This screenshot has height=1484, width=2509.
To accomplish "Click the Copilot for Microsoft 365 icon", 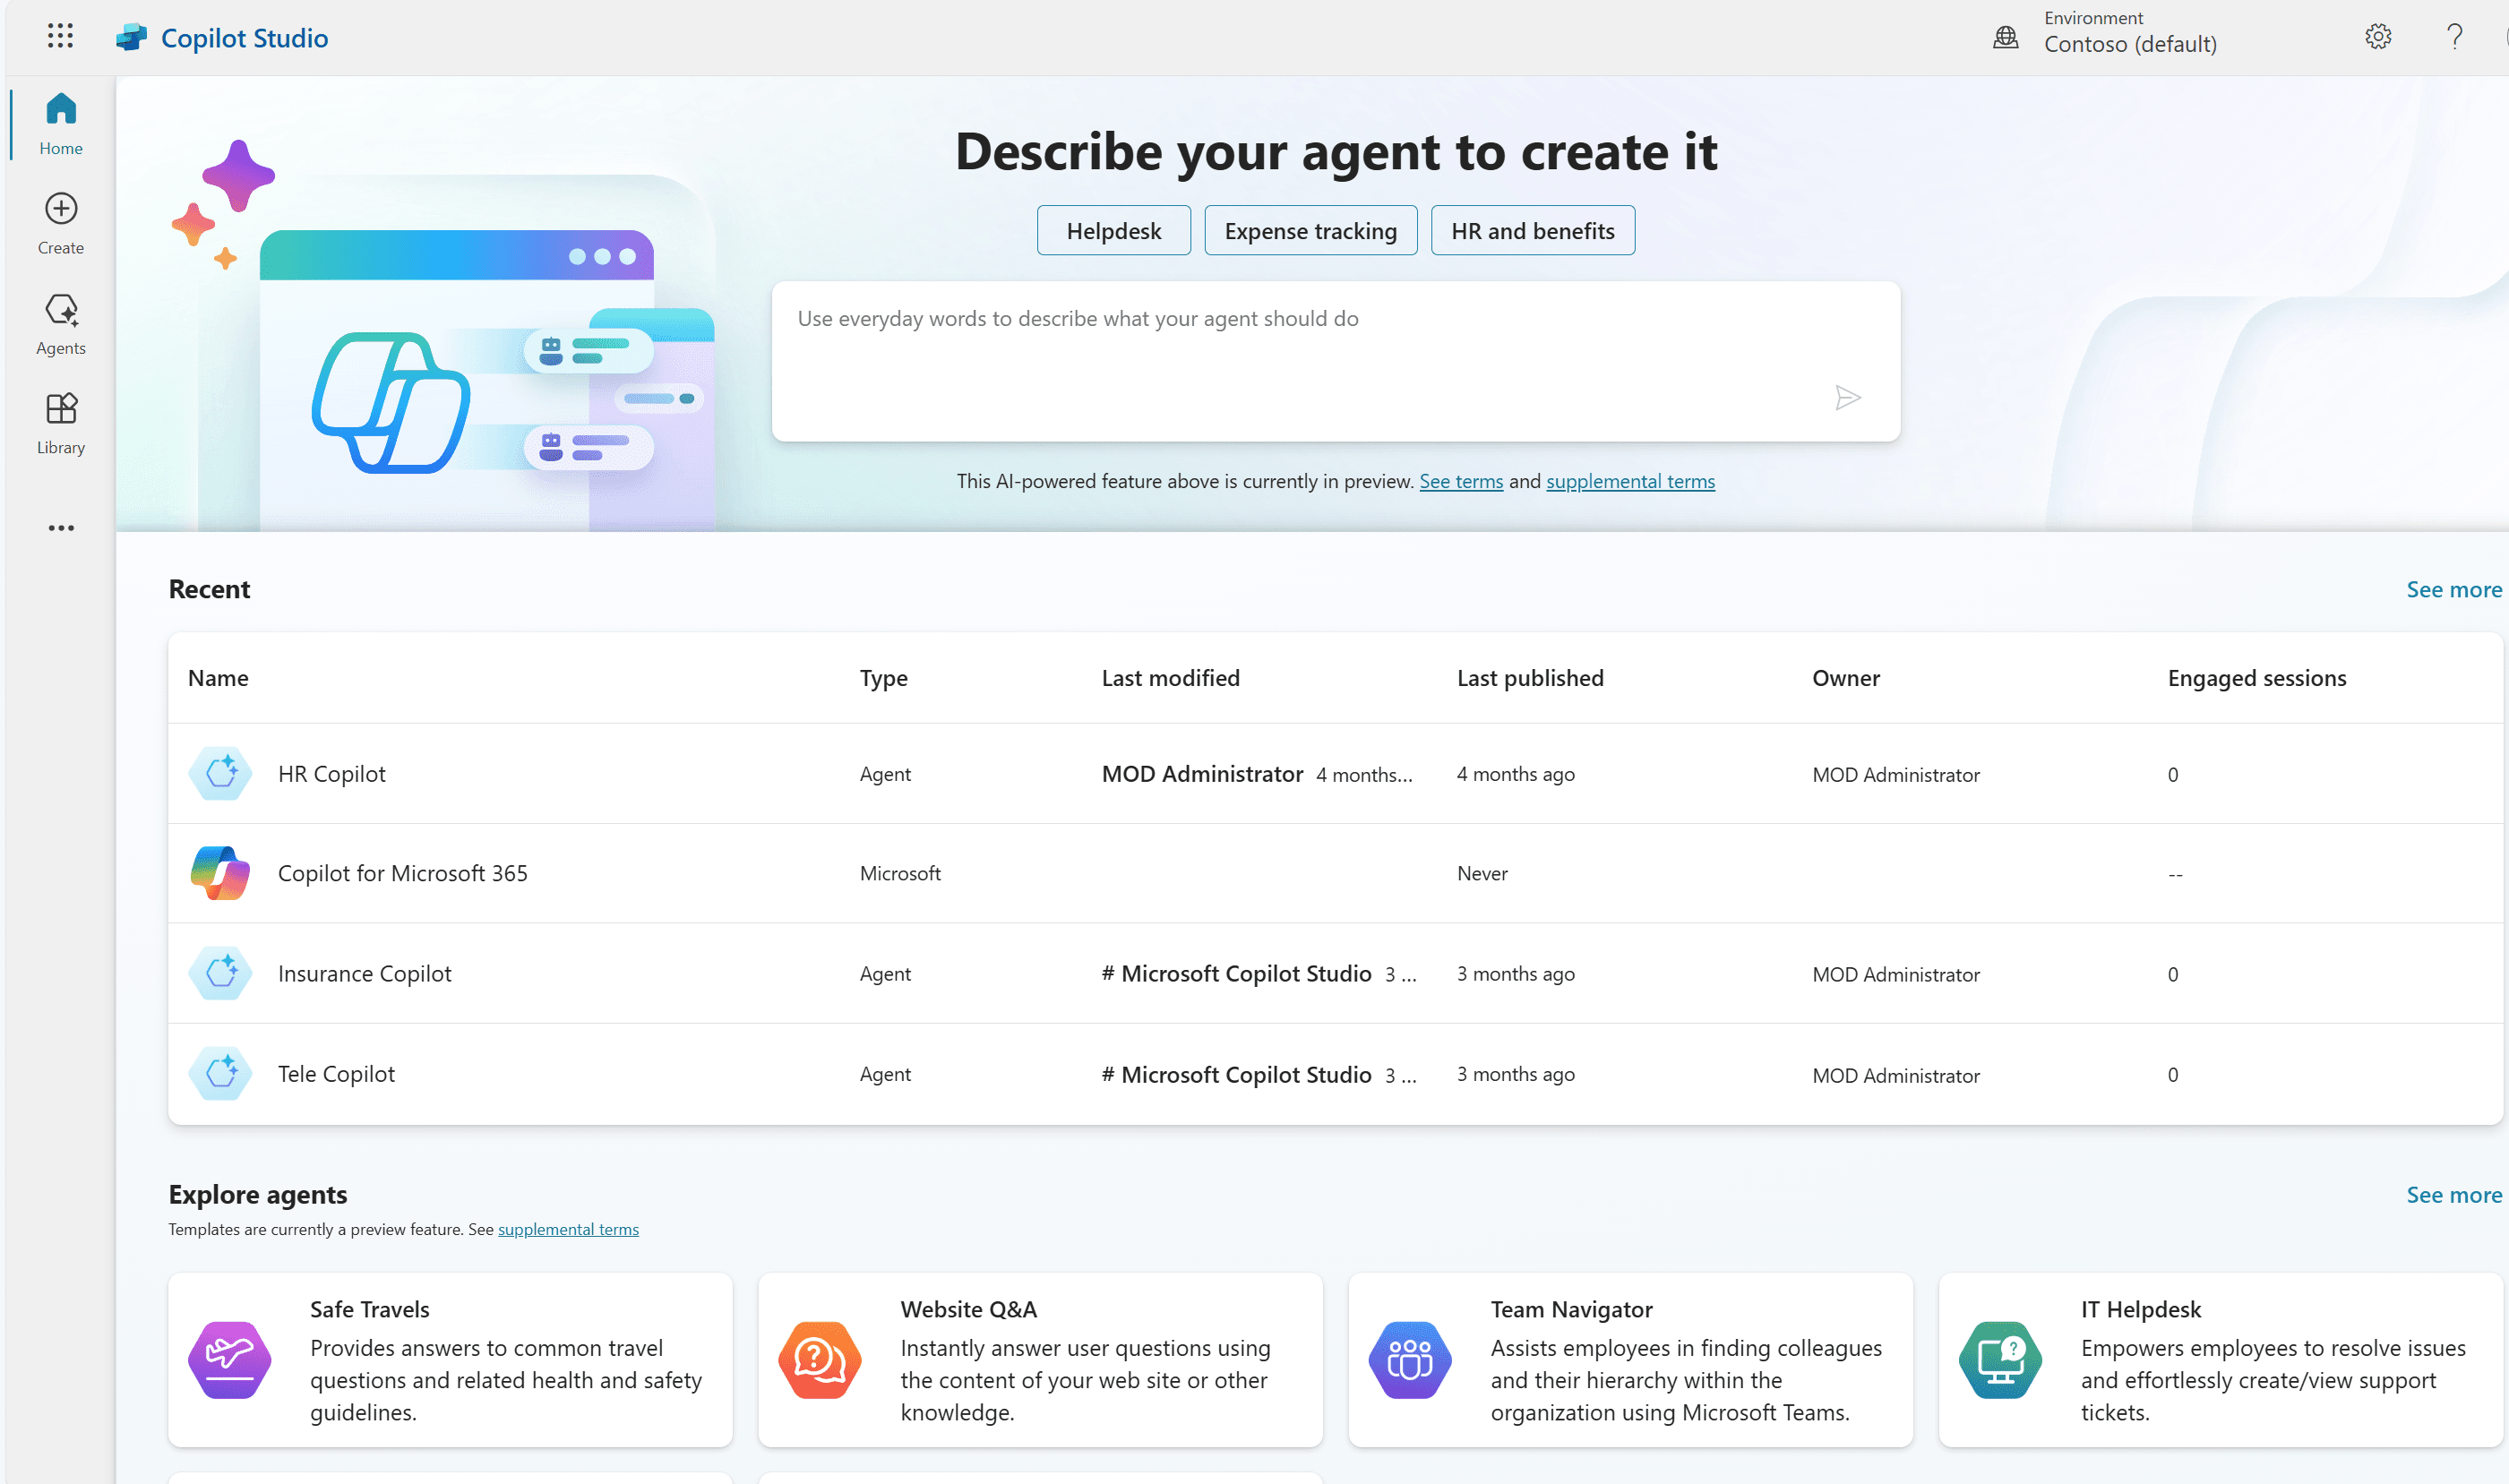I will click(x=221, y=872).
